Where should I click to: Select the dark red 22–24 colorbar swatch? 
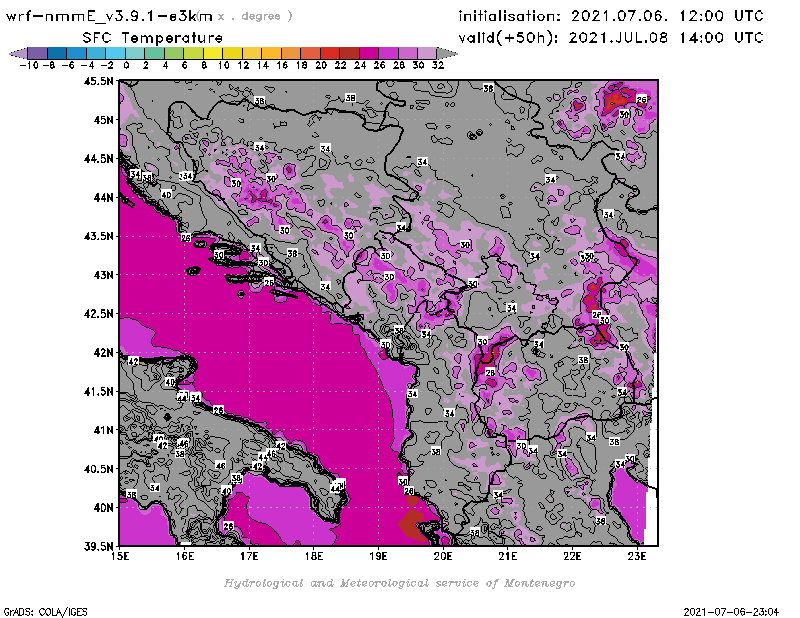(349, 53)
